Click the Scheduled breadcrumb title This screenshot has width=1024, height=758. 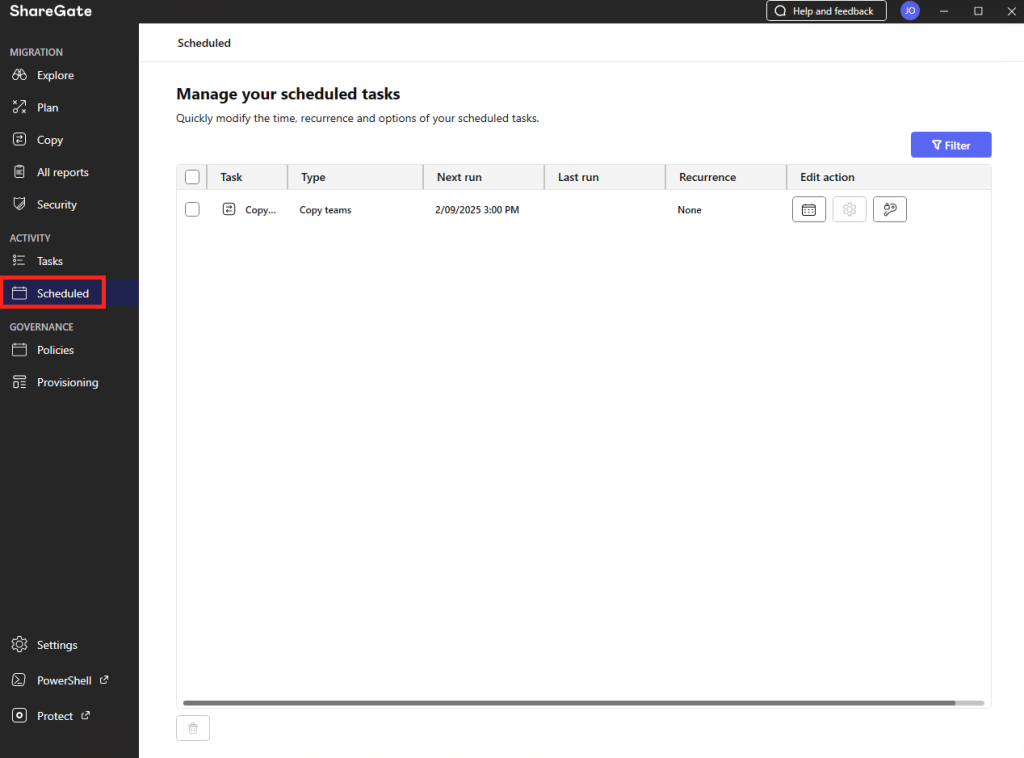pyautogui.click(x=204, y=43)
